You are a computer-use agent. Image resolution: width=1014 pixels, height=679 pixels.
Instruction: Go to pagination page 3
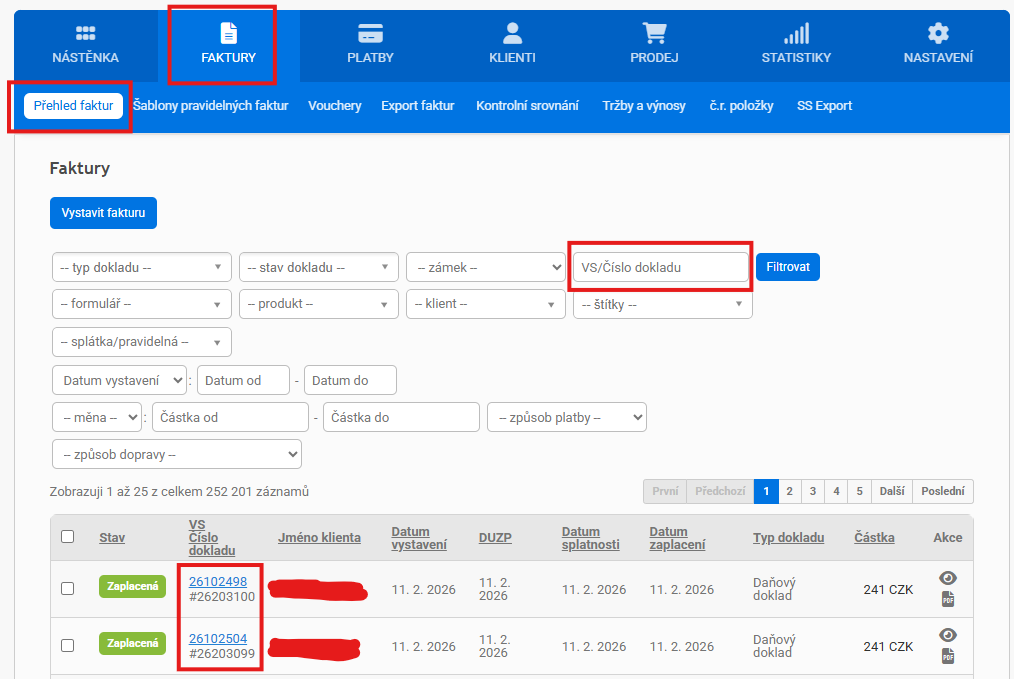point(813,491)
